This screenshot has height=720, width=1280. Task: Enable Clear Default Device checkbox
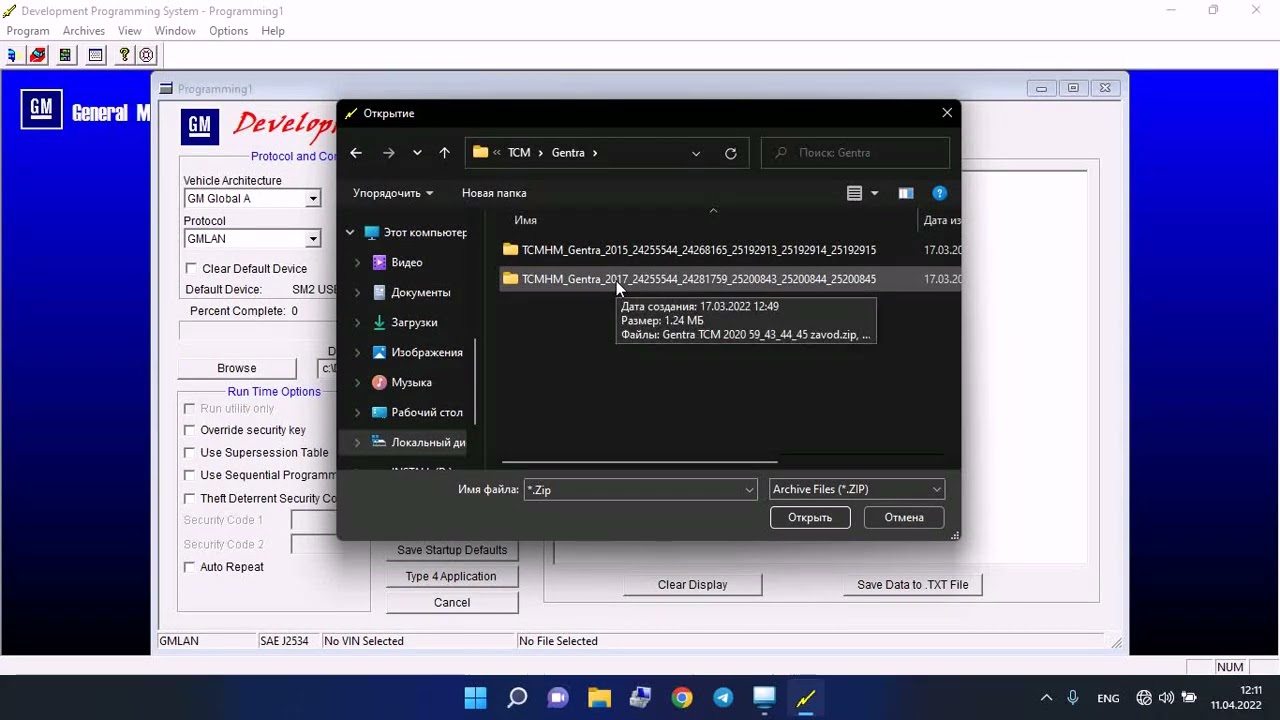coord(191,268)
